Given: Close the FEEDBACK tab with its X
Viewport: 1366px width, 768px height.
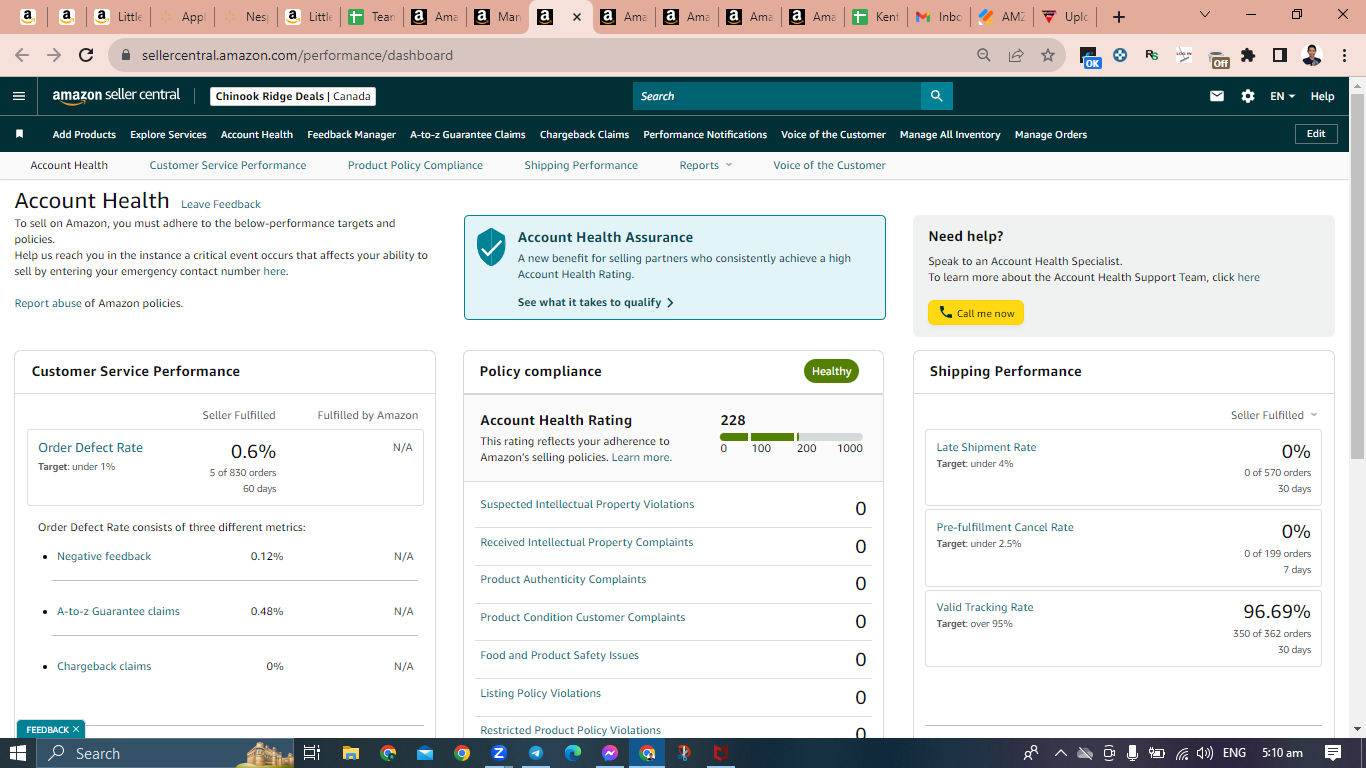Looking at the screenshot, I should (x=76, y=729).
